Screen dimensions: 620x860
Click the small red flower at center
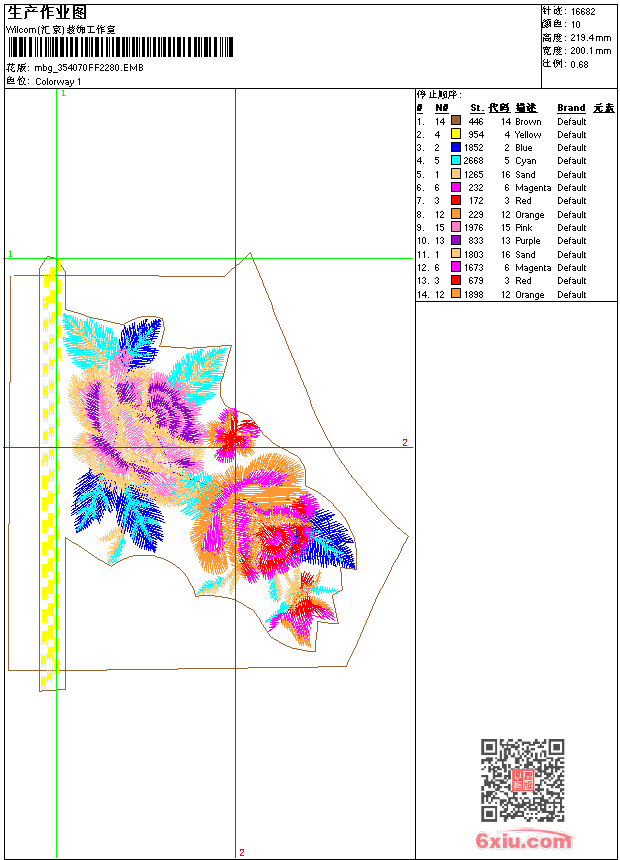point(233,434)
